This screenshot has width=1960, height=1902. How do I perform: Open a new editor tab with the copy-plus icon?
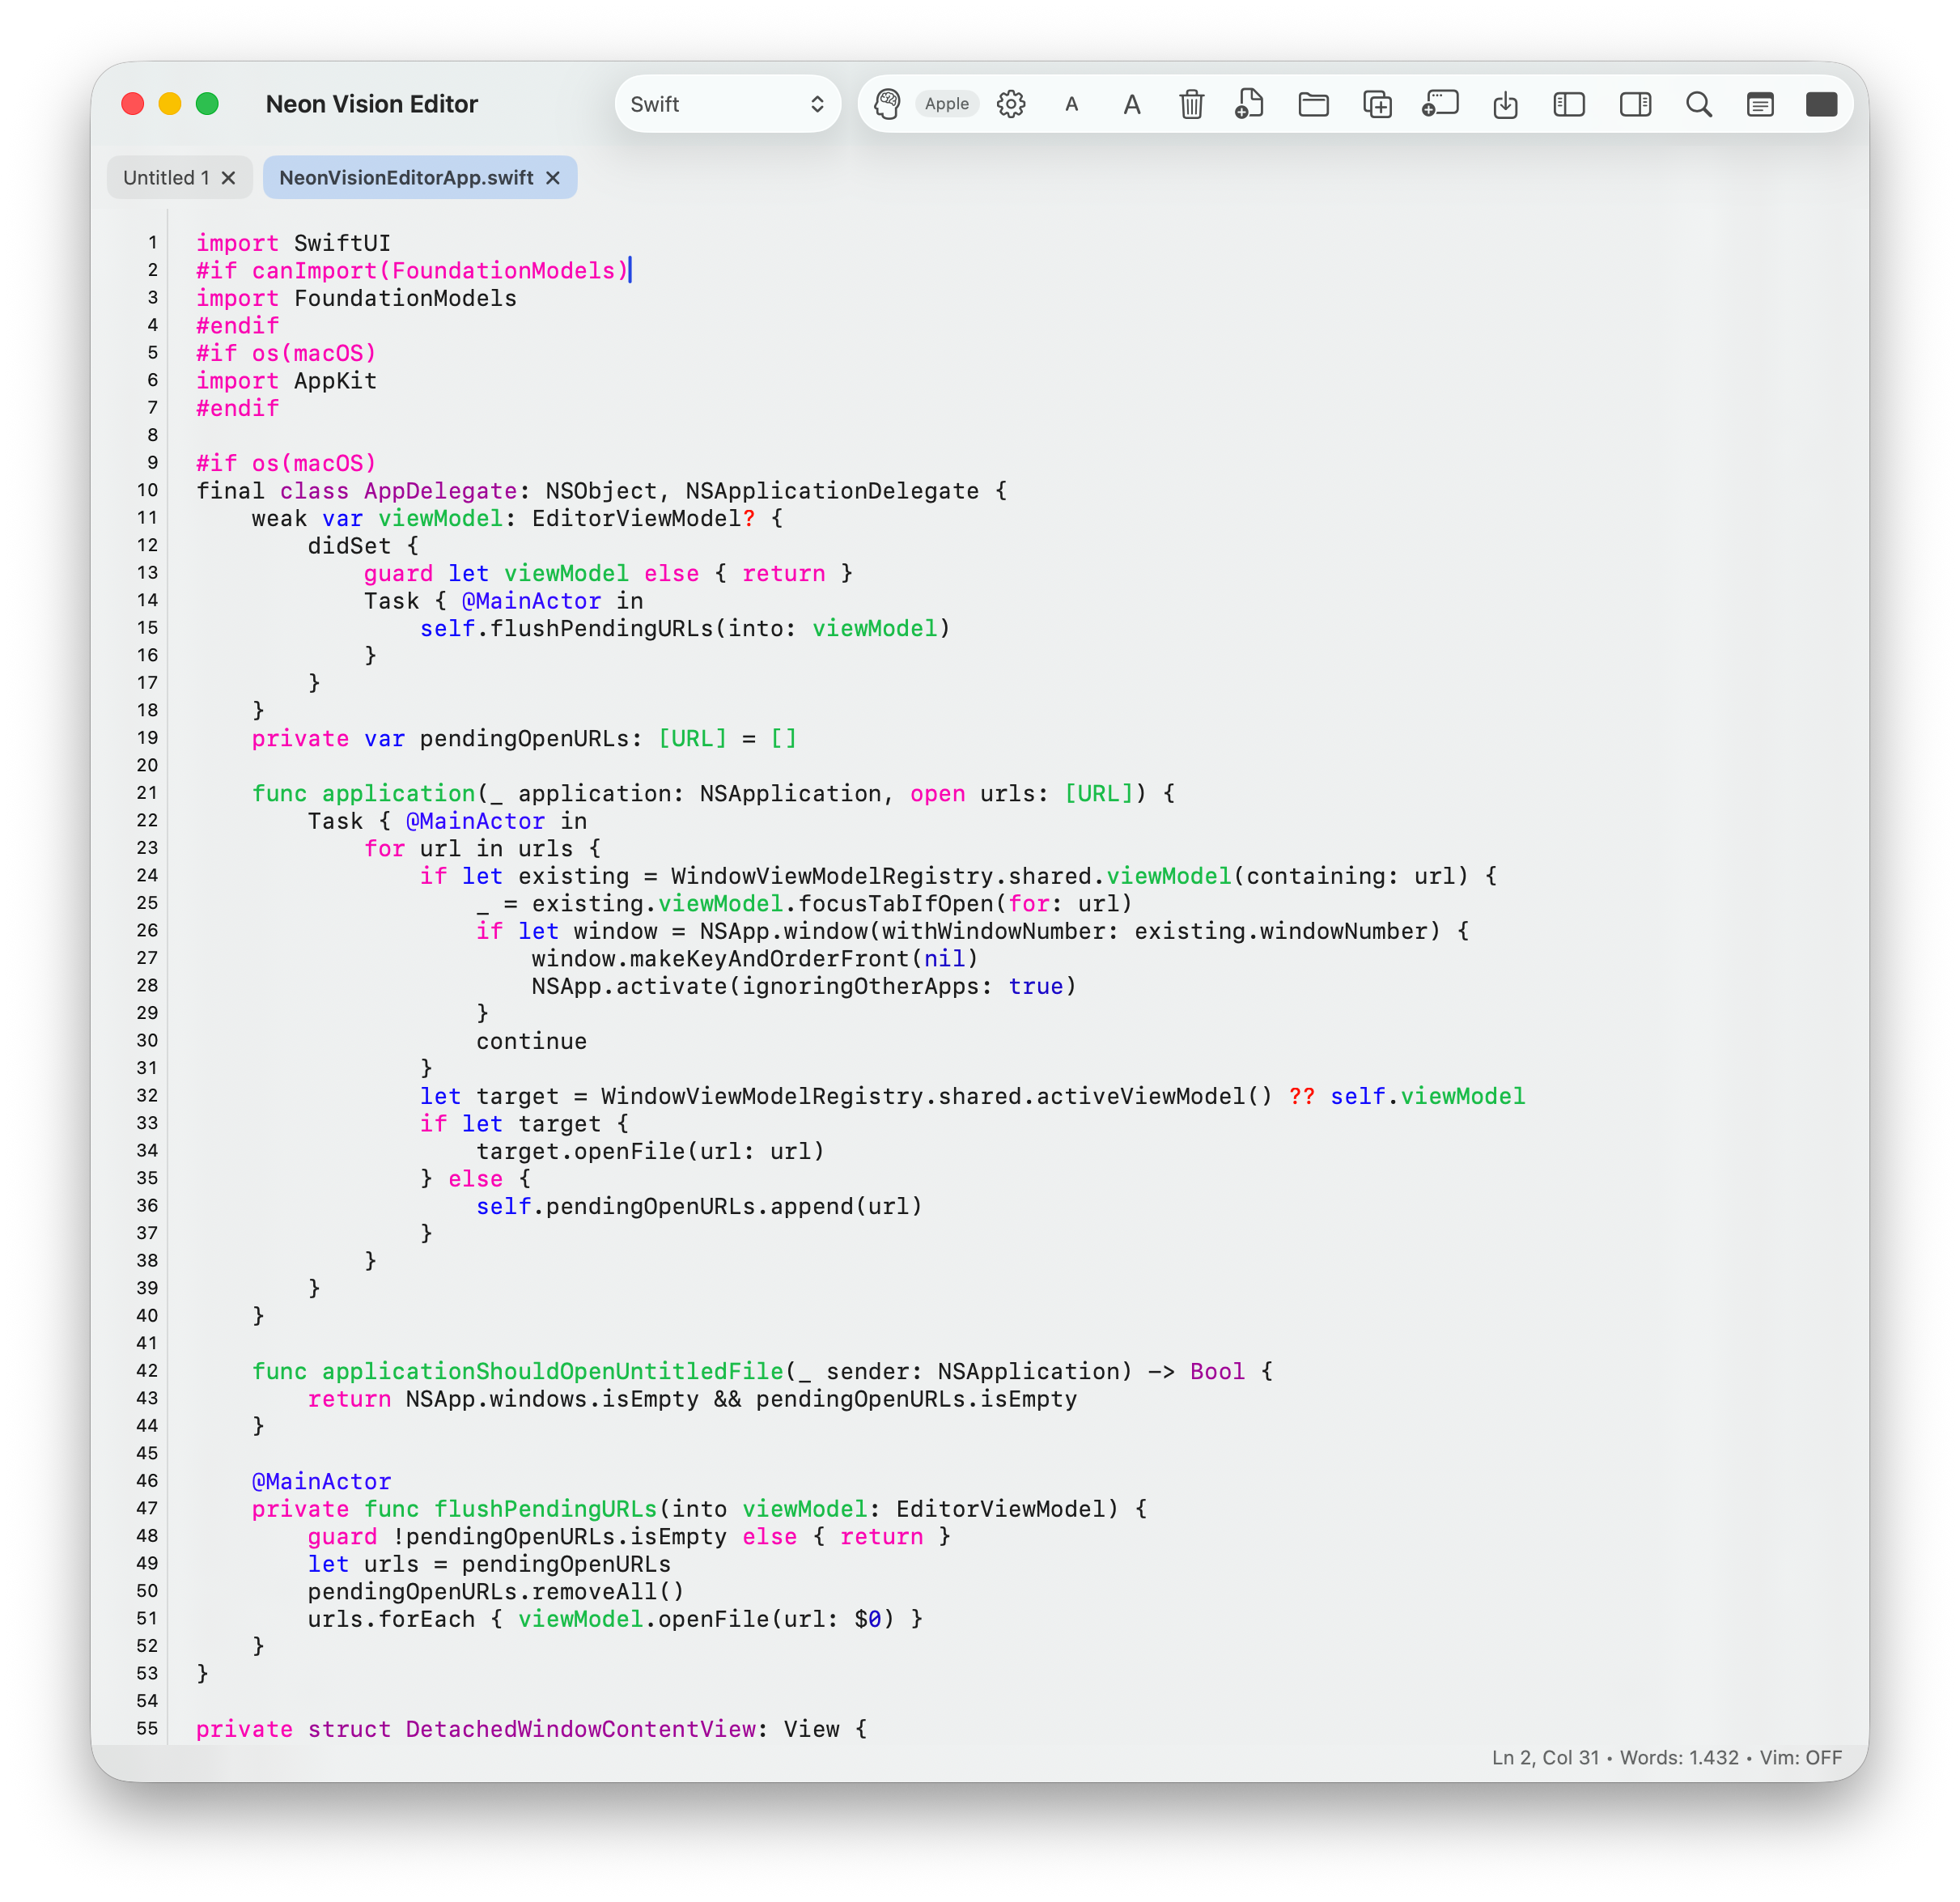(x=1376, y=104)
